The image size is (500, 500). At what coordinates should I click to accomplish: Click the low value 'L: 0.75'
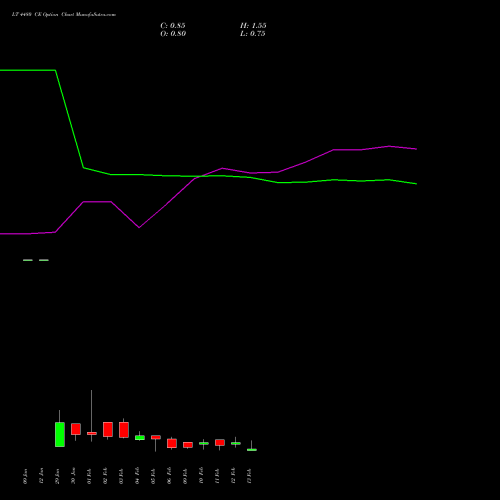[x=253, y=34]
